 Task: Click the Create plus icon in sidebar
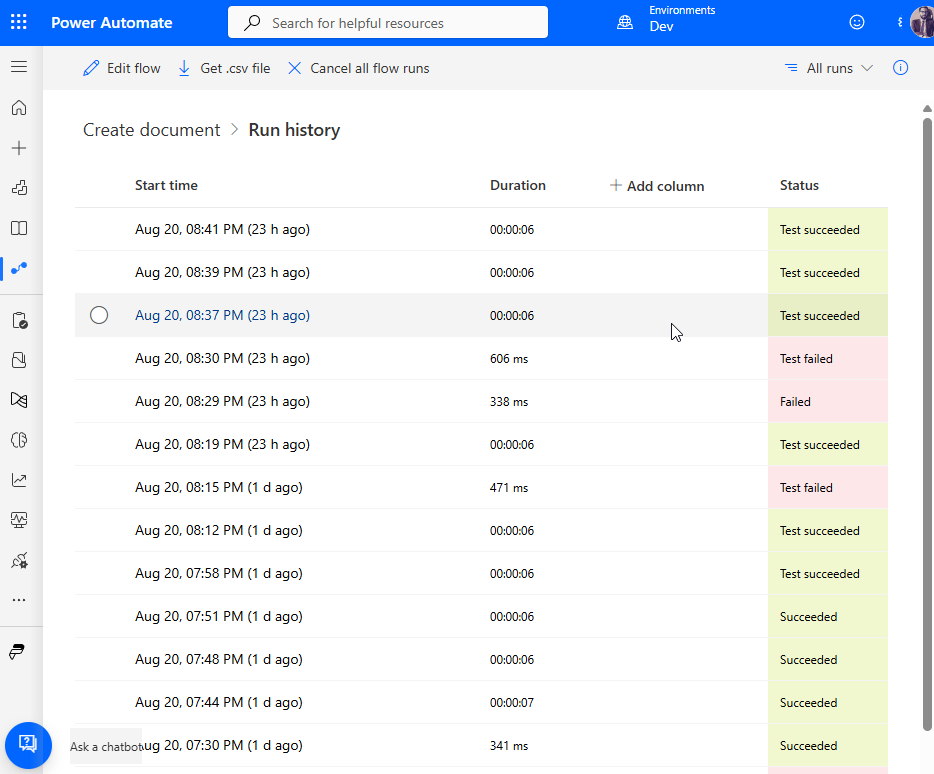pos(19,148)
